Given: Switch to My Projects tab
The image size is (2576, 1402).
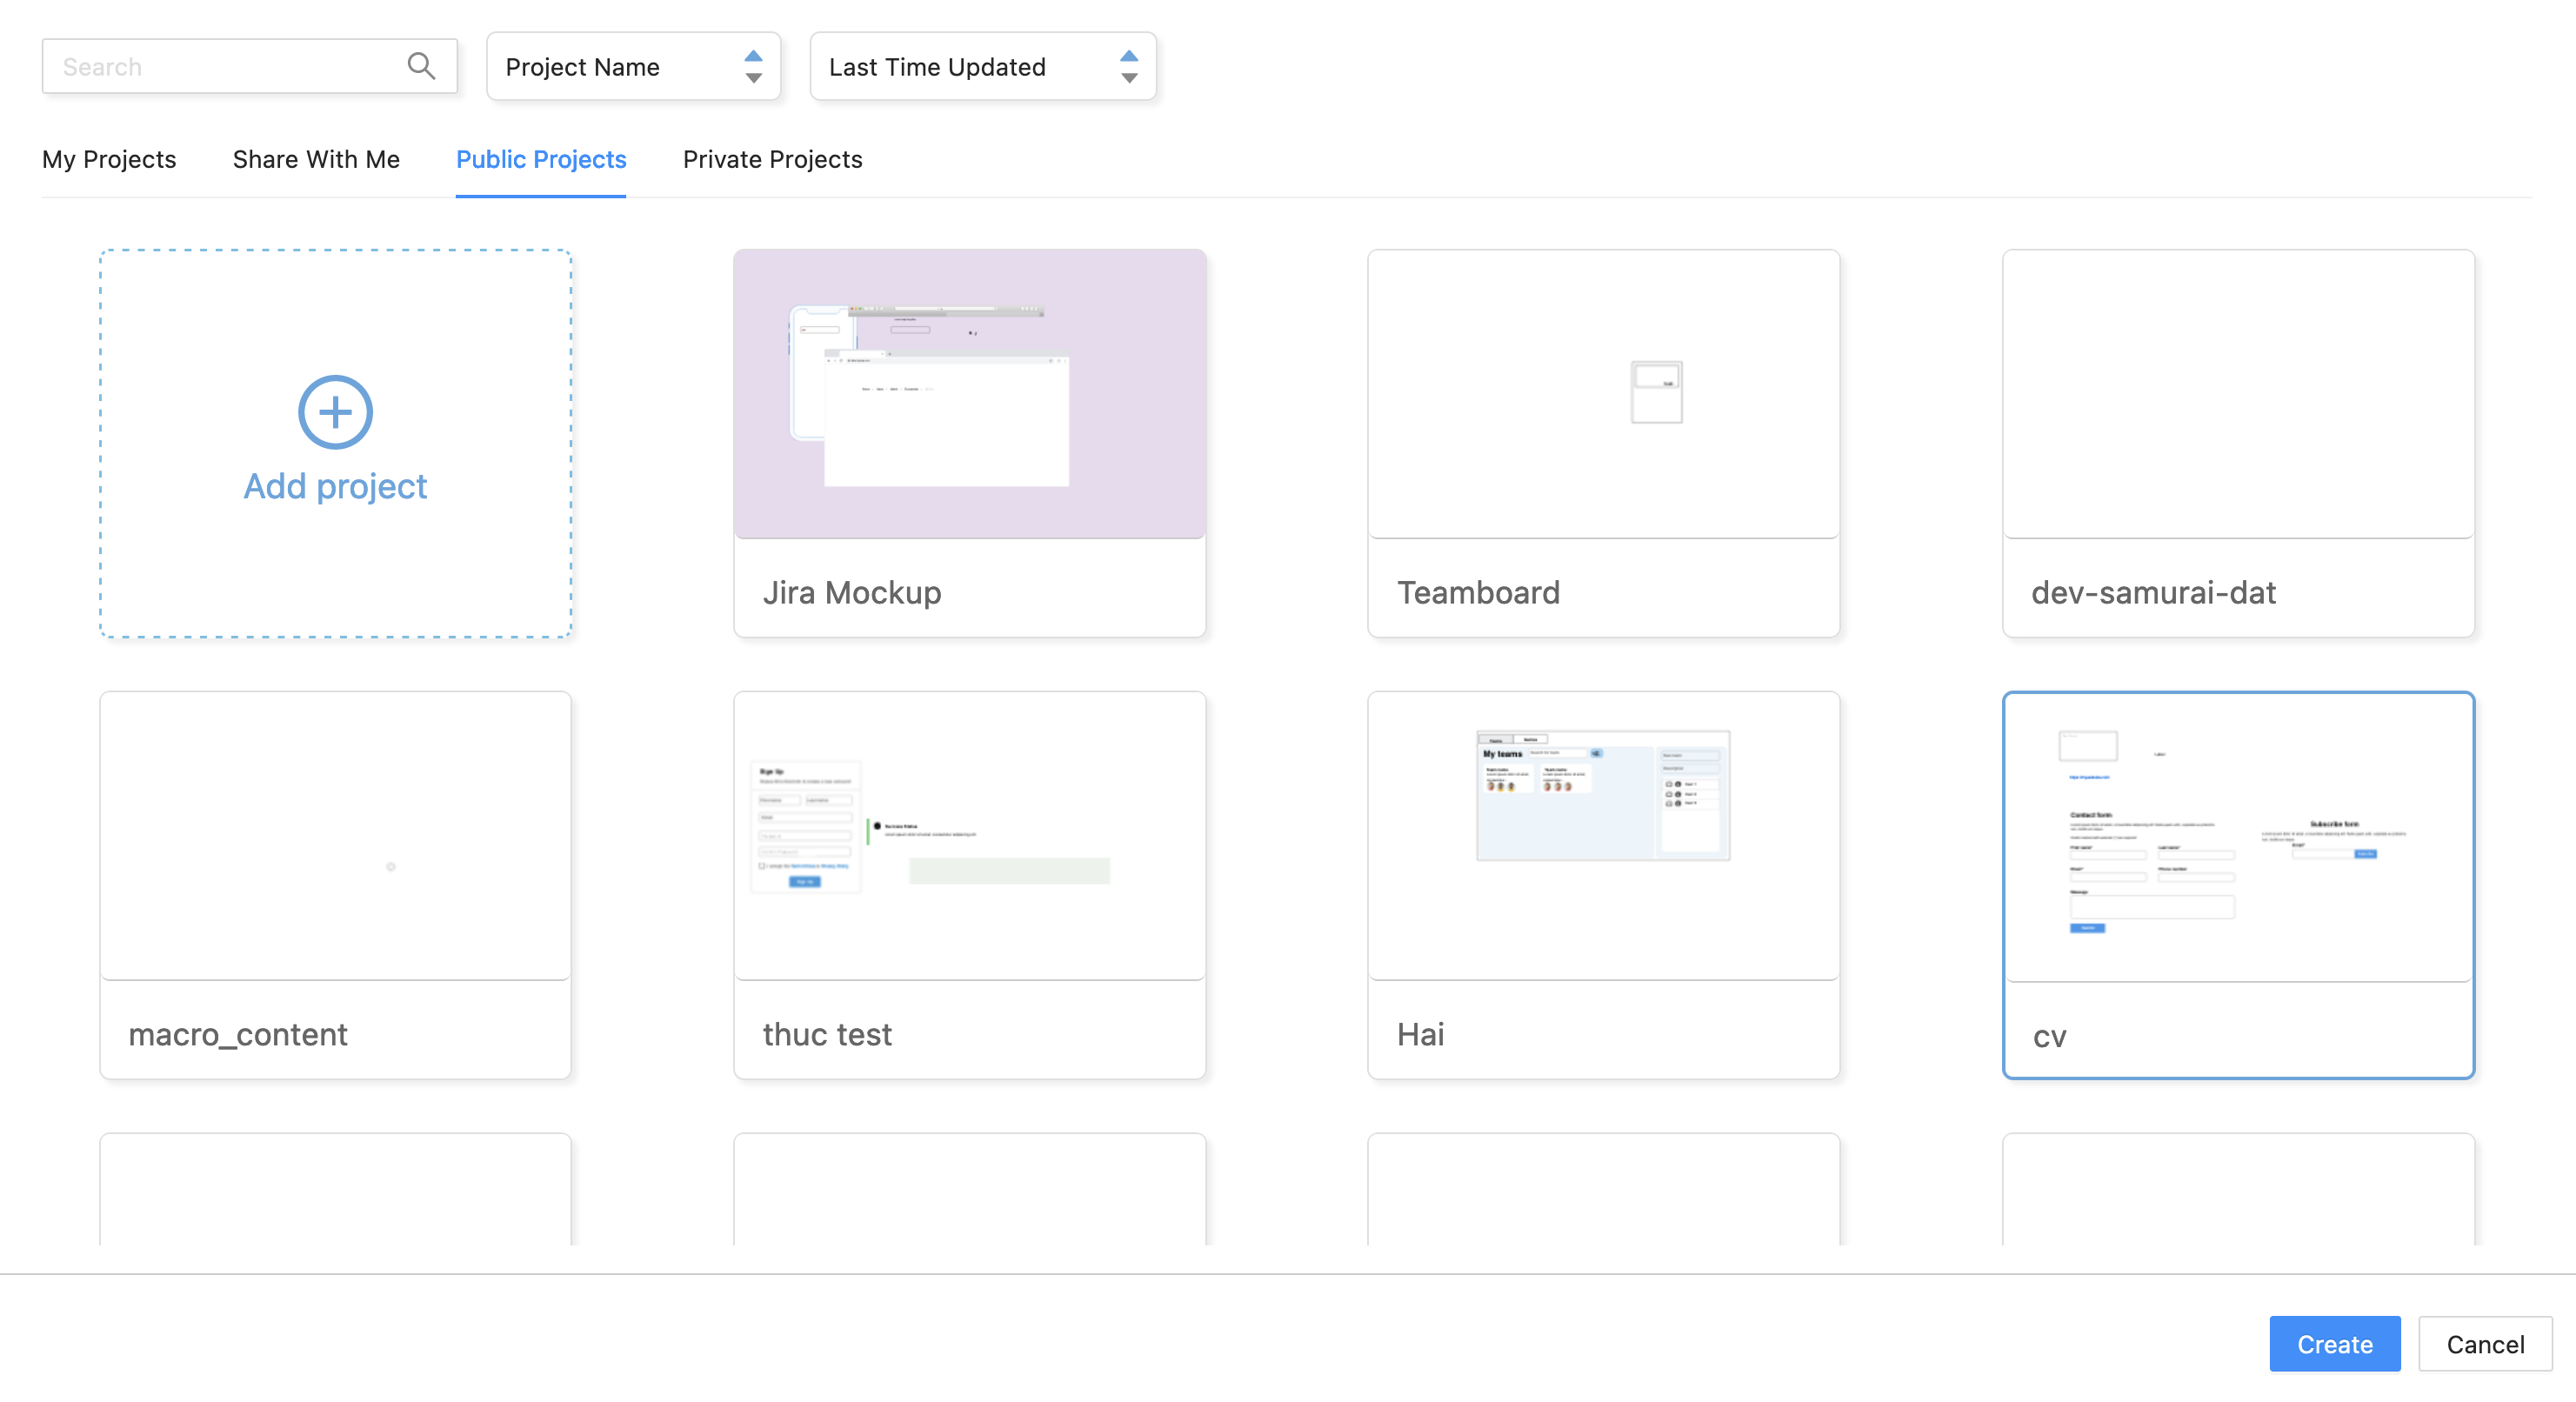Looking at the screenshot, I should [109, 159].
